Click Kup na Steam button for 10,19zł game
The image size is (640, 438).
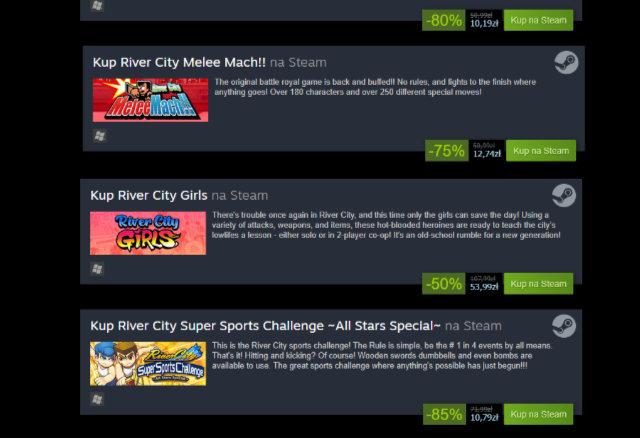[538, 20]
